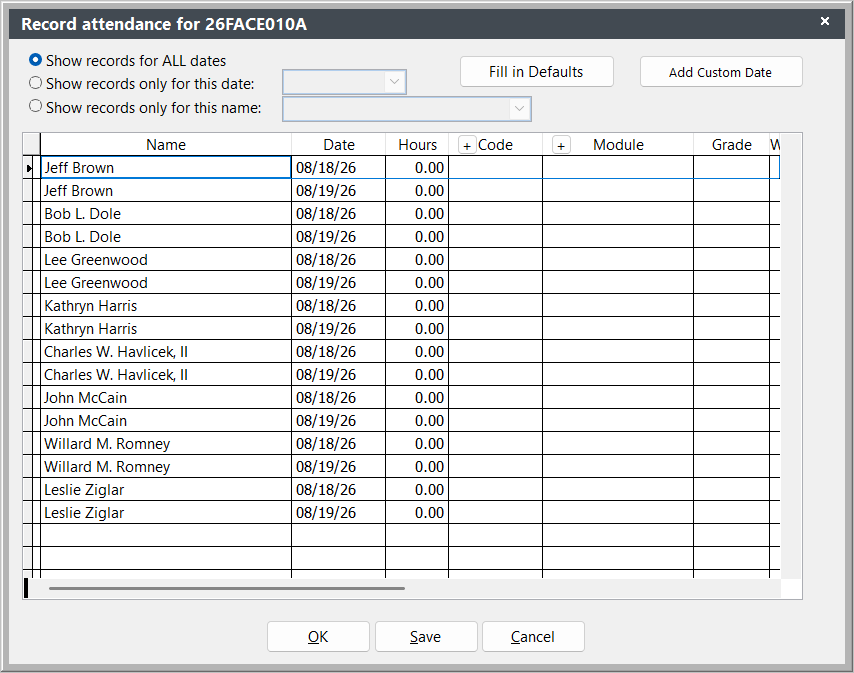Open the date filter dropdown

(x=394, y=82)
